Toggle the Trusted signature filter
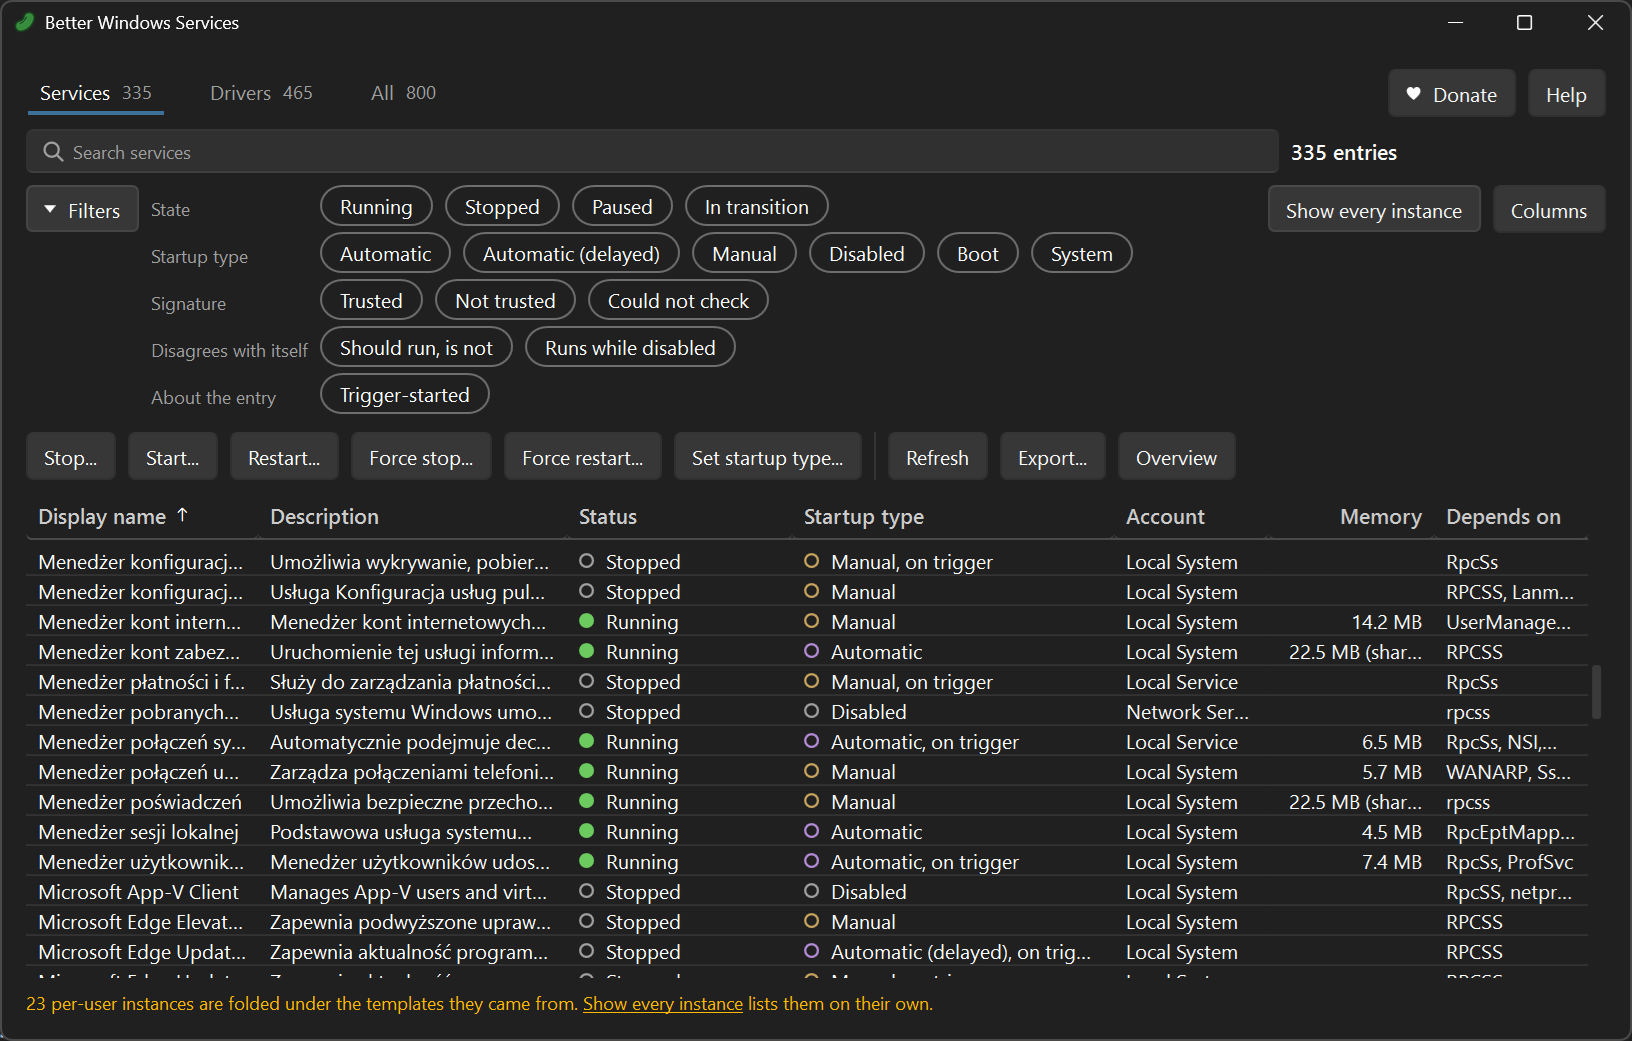 click(x=371, y=301)
